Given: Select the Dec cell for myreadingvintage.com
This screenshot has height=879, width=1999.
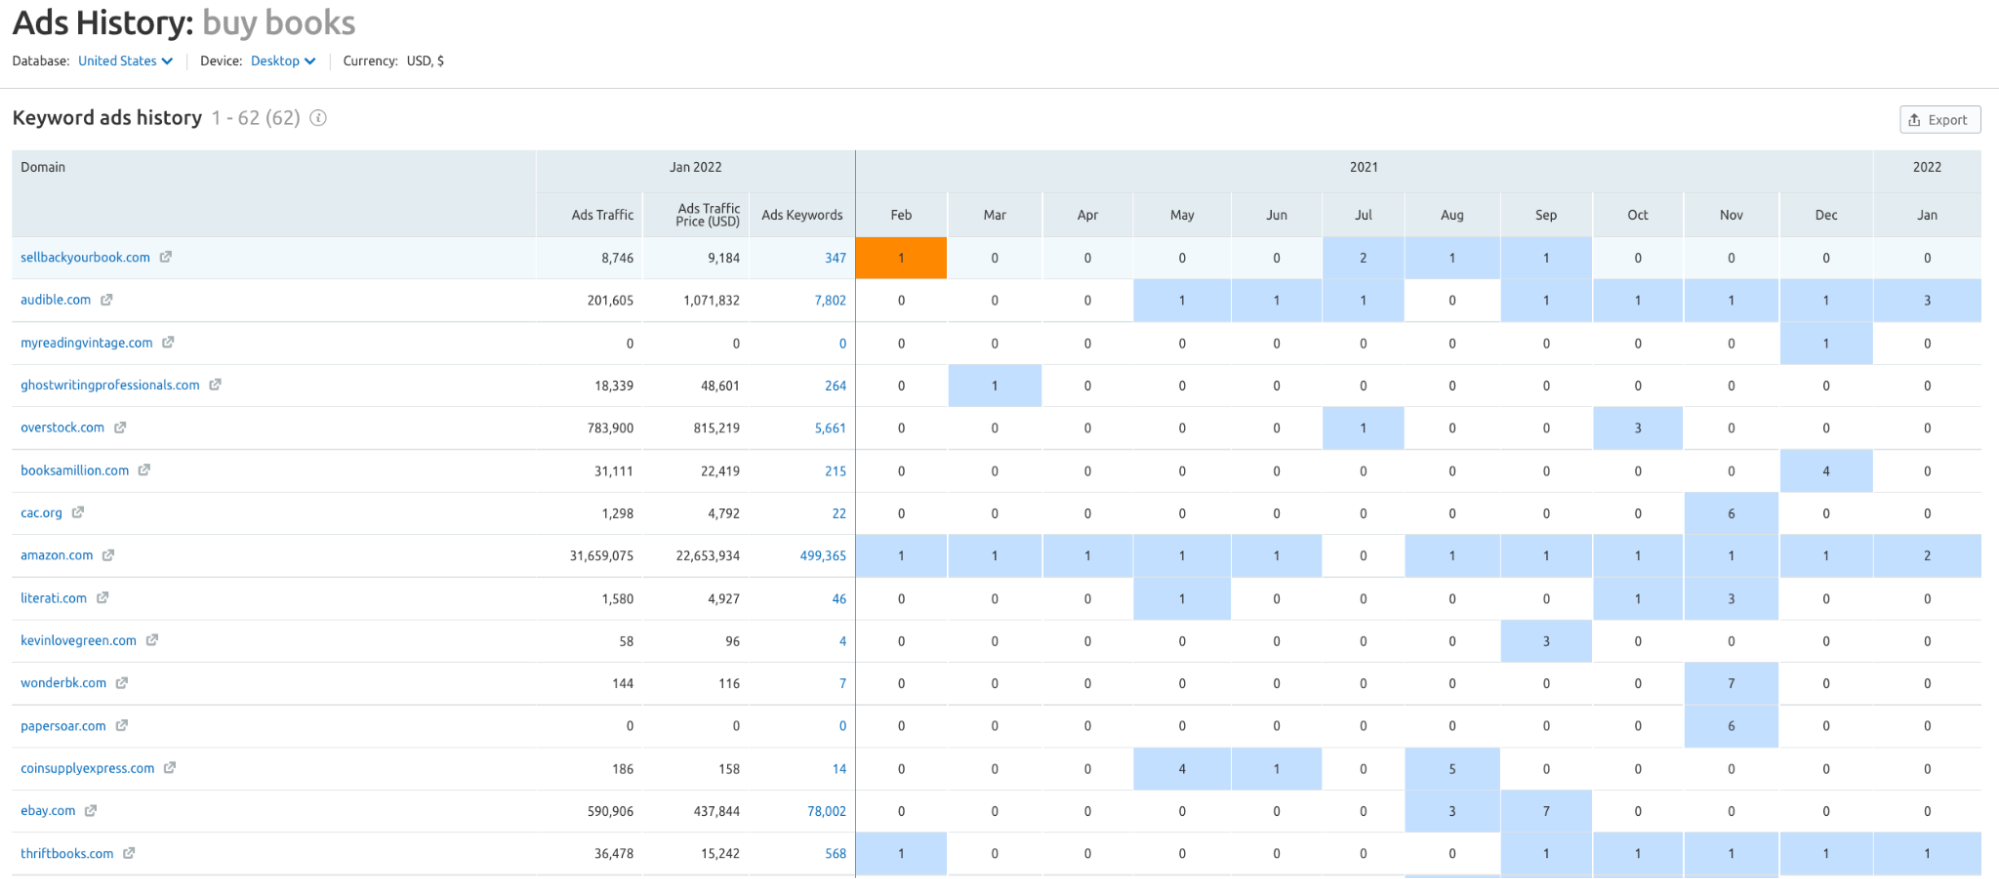Looking at the screenshot, I should [1826, 343].
